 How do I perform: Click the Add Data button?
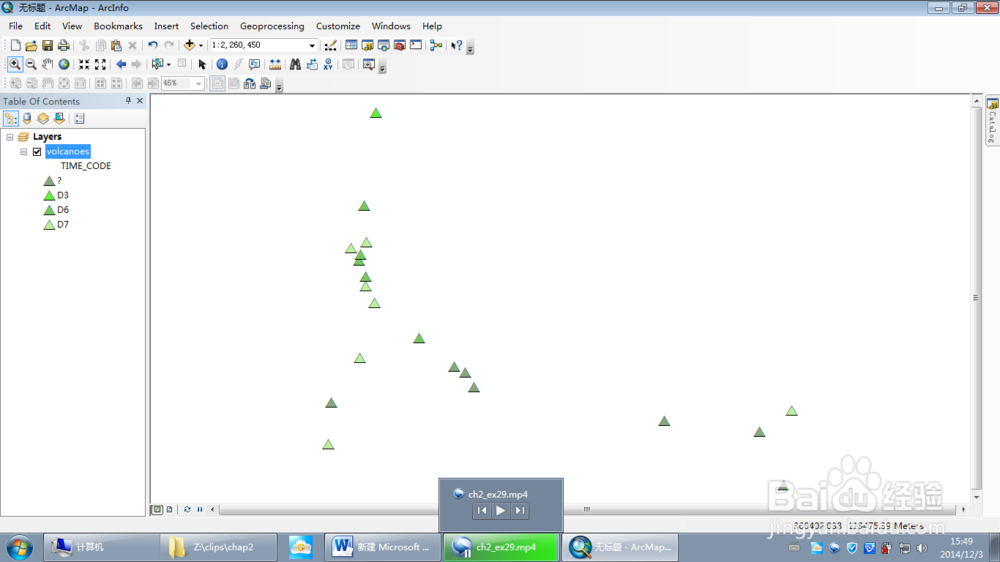click(189, 45)
